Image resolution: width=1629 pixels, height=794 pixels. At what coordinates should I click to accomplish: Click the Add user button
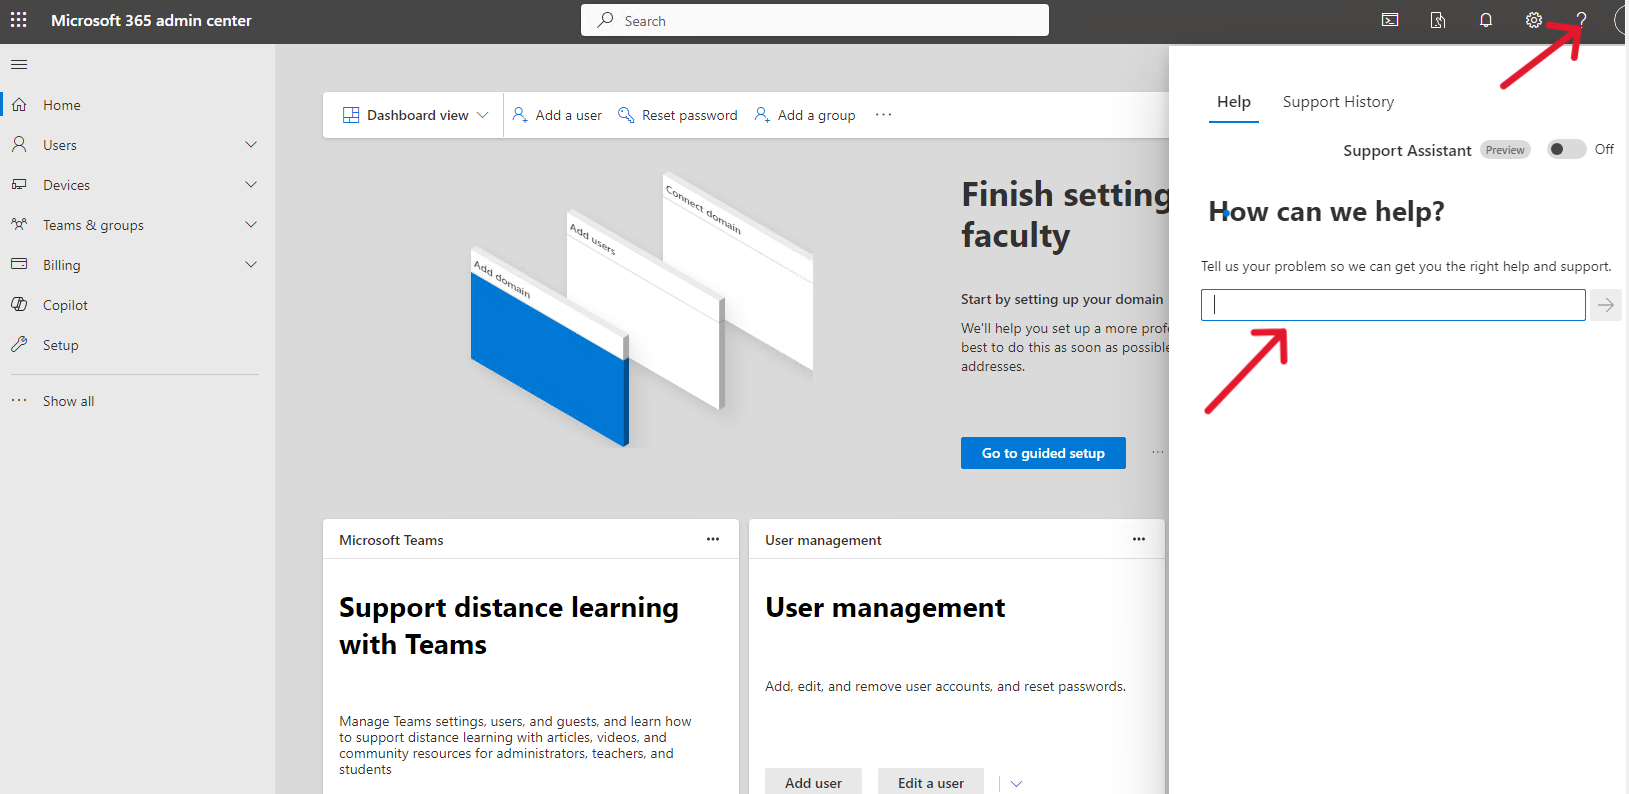813,782
